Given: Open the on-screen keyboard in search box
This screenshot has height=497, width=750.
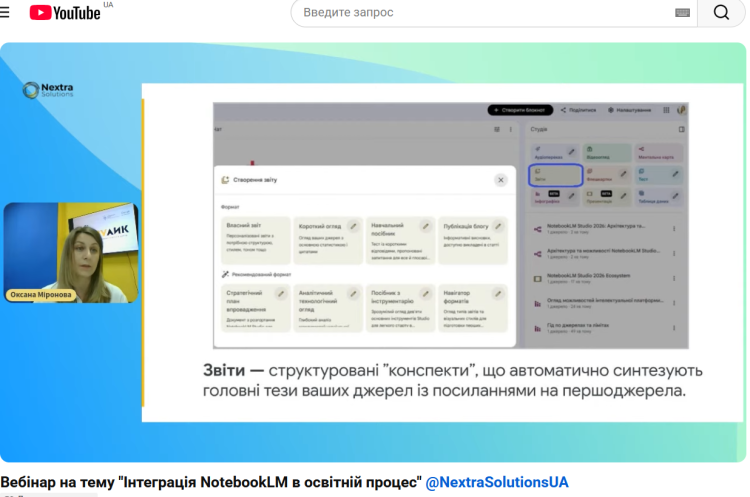Looking at the screenshot, I should point(682,13).
